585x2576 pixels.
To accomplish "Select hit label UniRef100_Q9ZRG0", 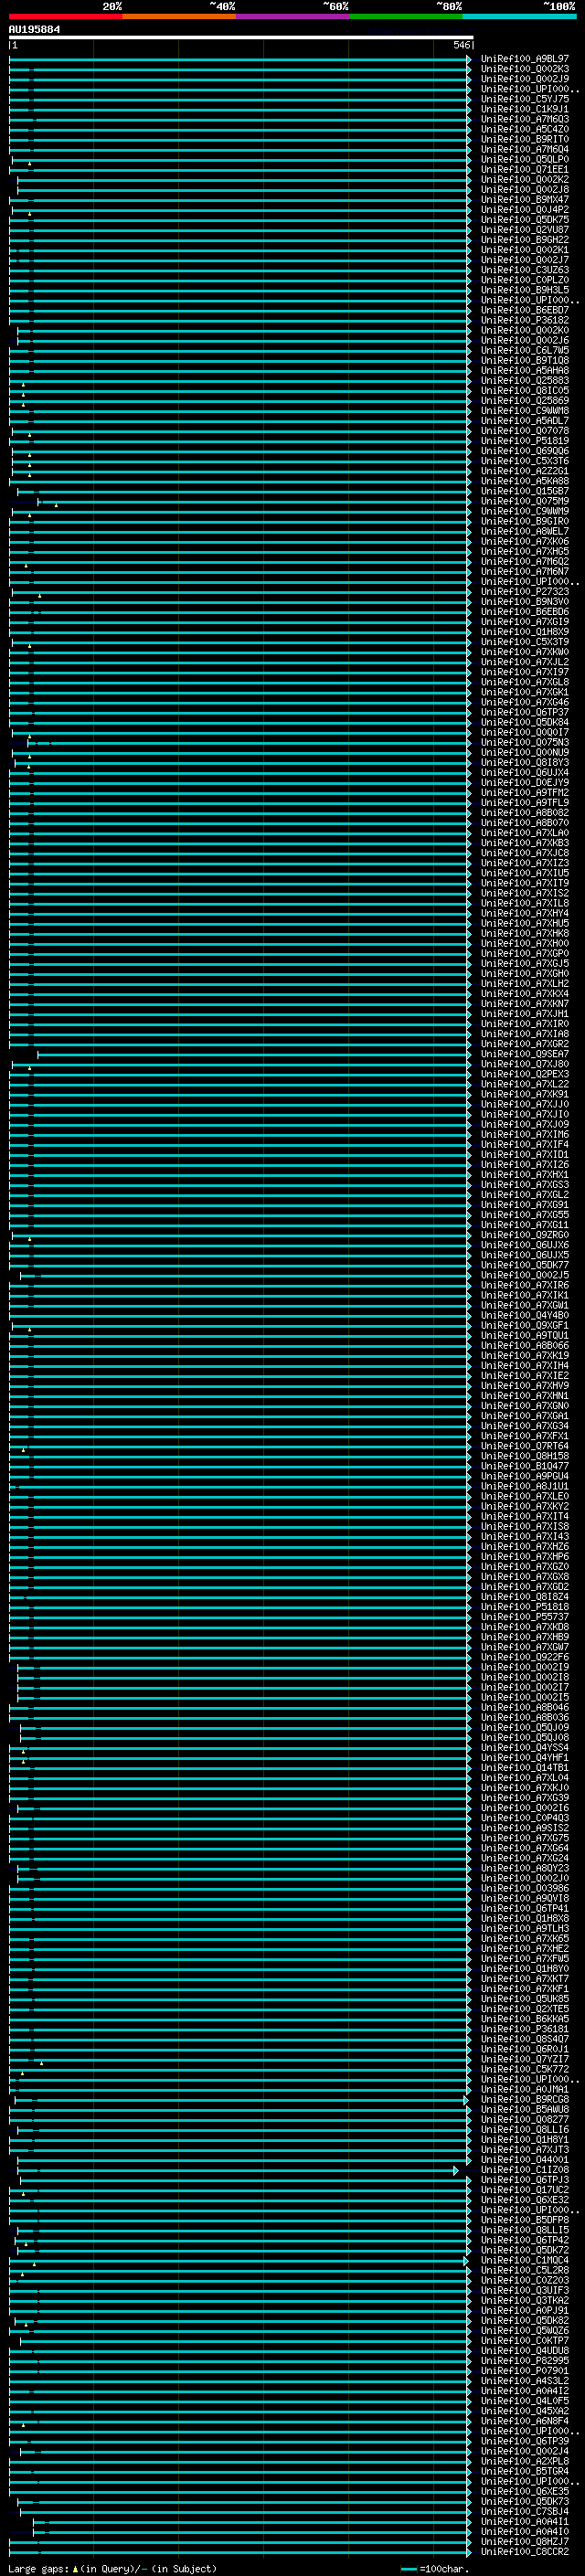I will click(524, 1235).
